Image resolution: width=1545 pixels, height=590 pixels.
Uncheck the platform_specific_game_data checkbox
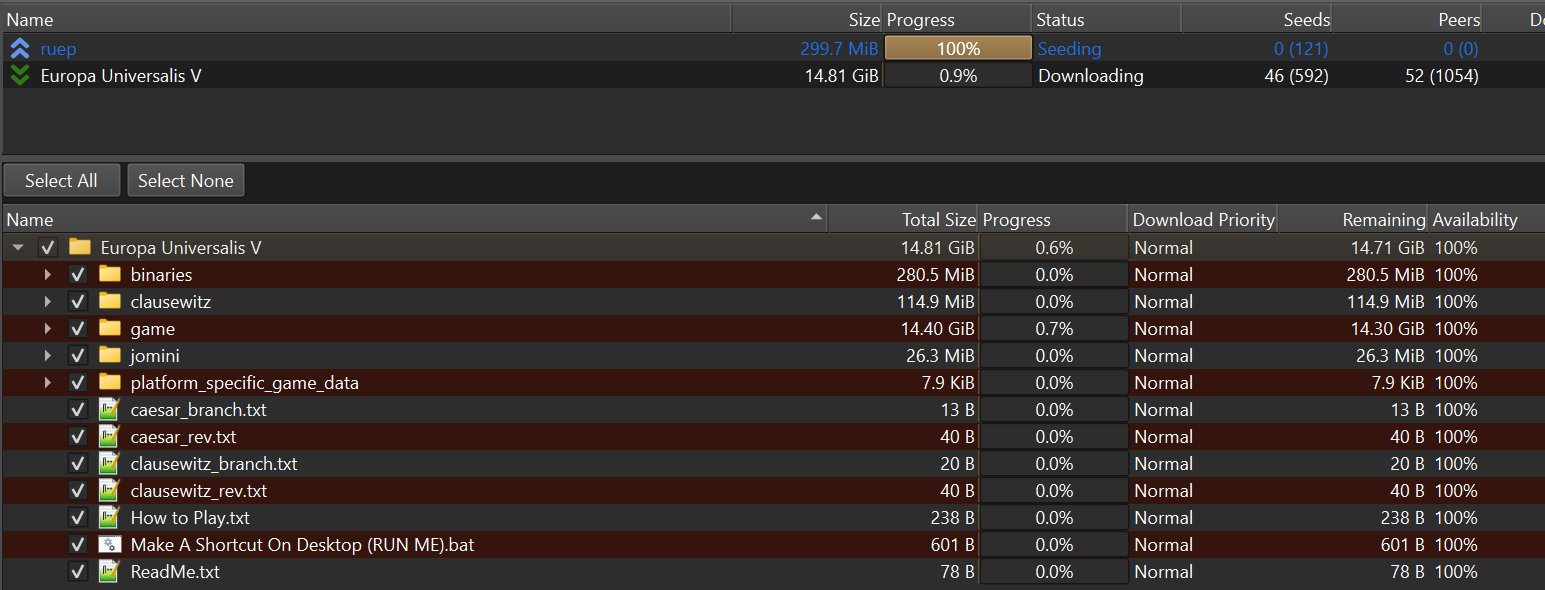click(x=78, y=382)
